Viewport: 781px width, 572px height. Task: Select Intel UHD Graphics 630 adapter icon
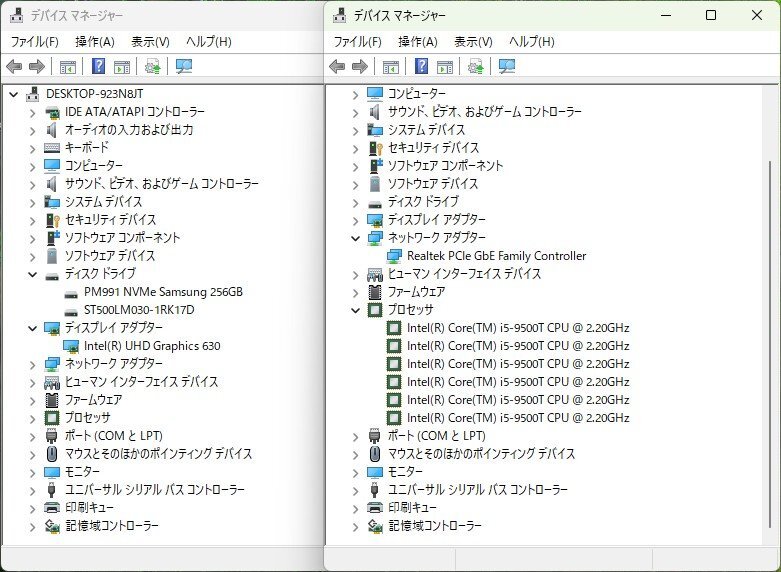pos(71,346)
